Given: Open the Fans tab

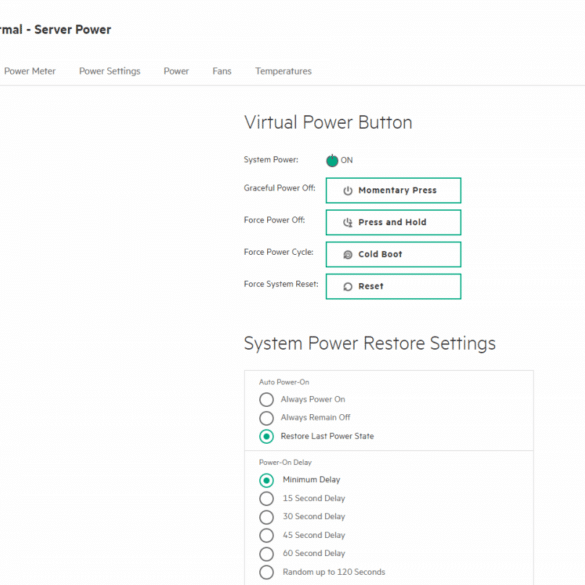Looking at the screenshot, I should click(x=222, y=71).
